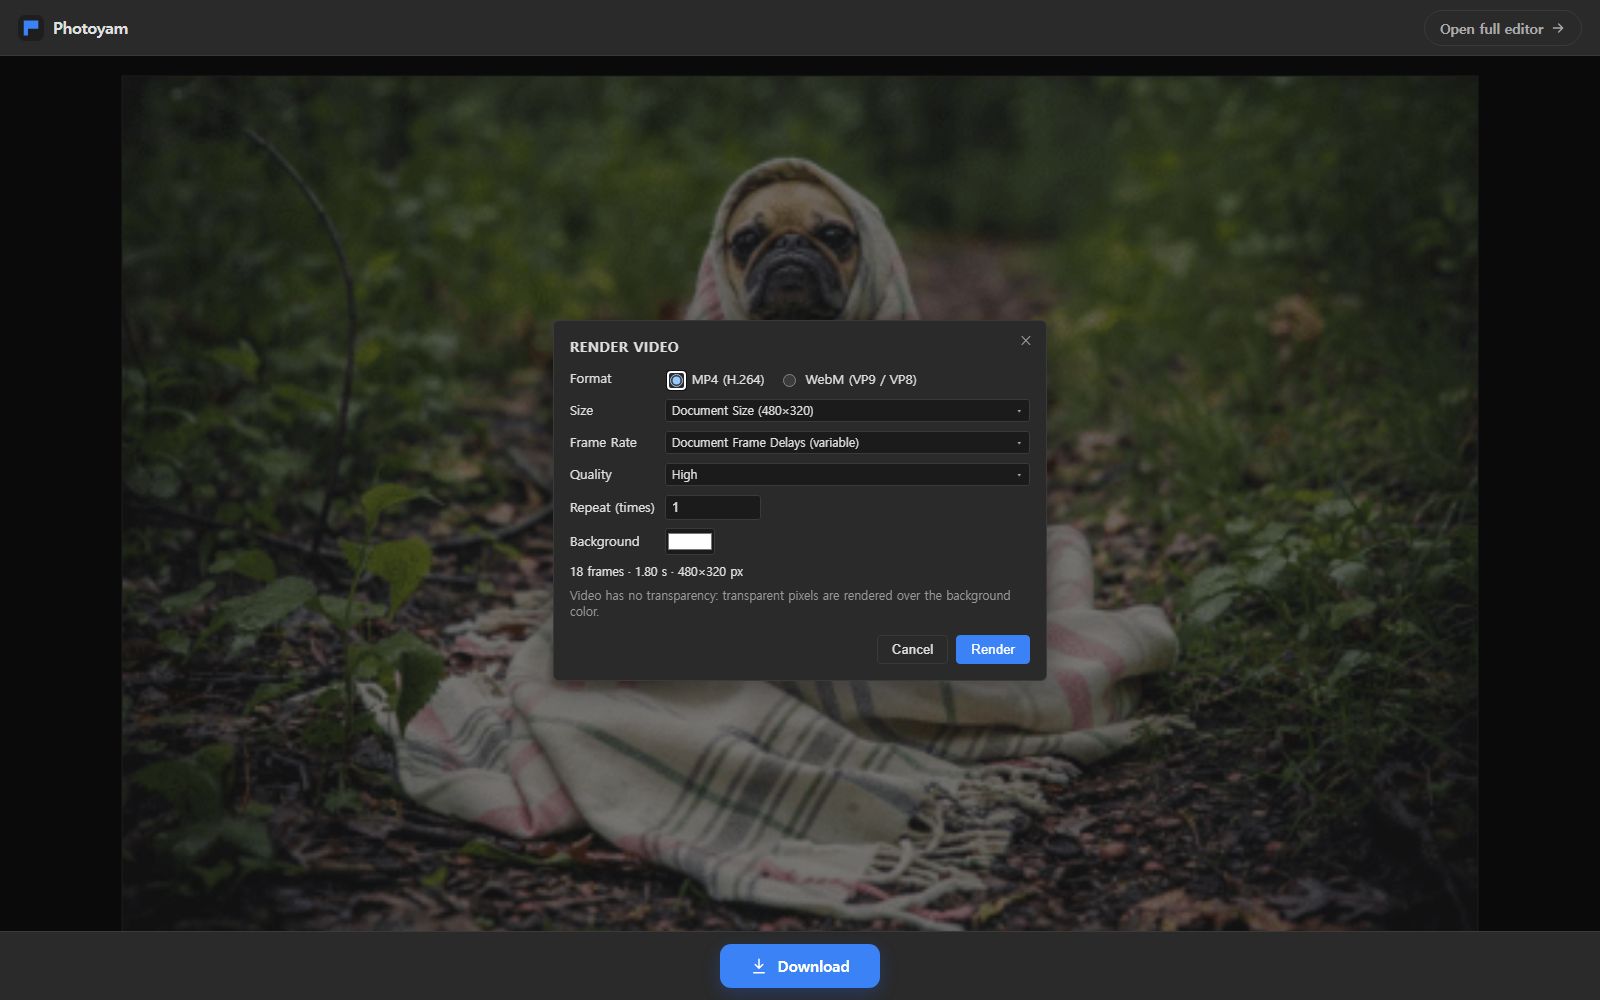Open full editor link

1502,28
